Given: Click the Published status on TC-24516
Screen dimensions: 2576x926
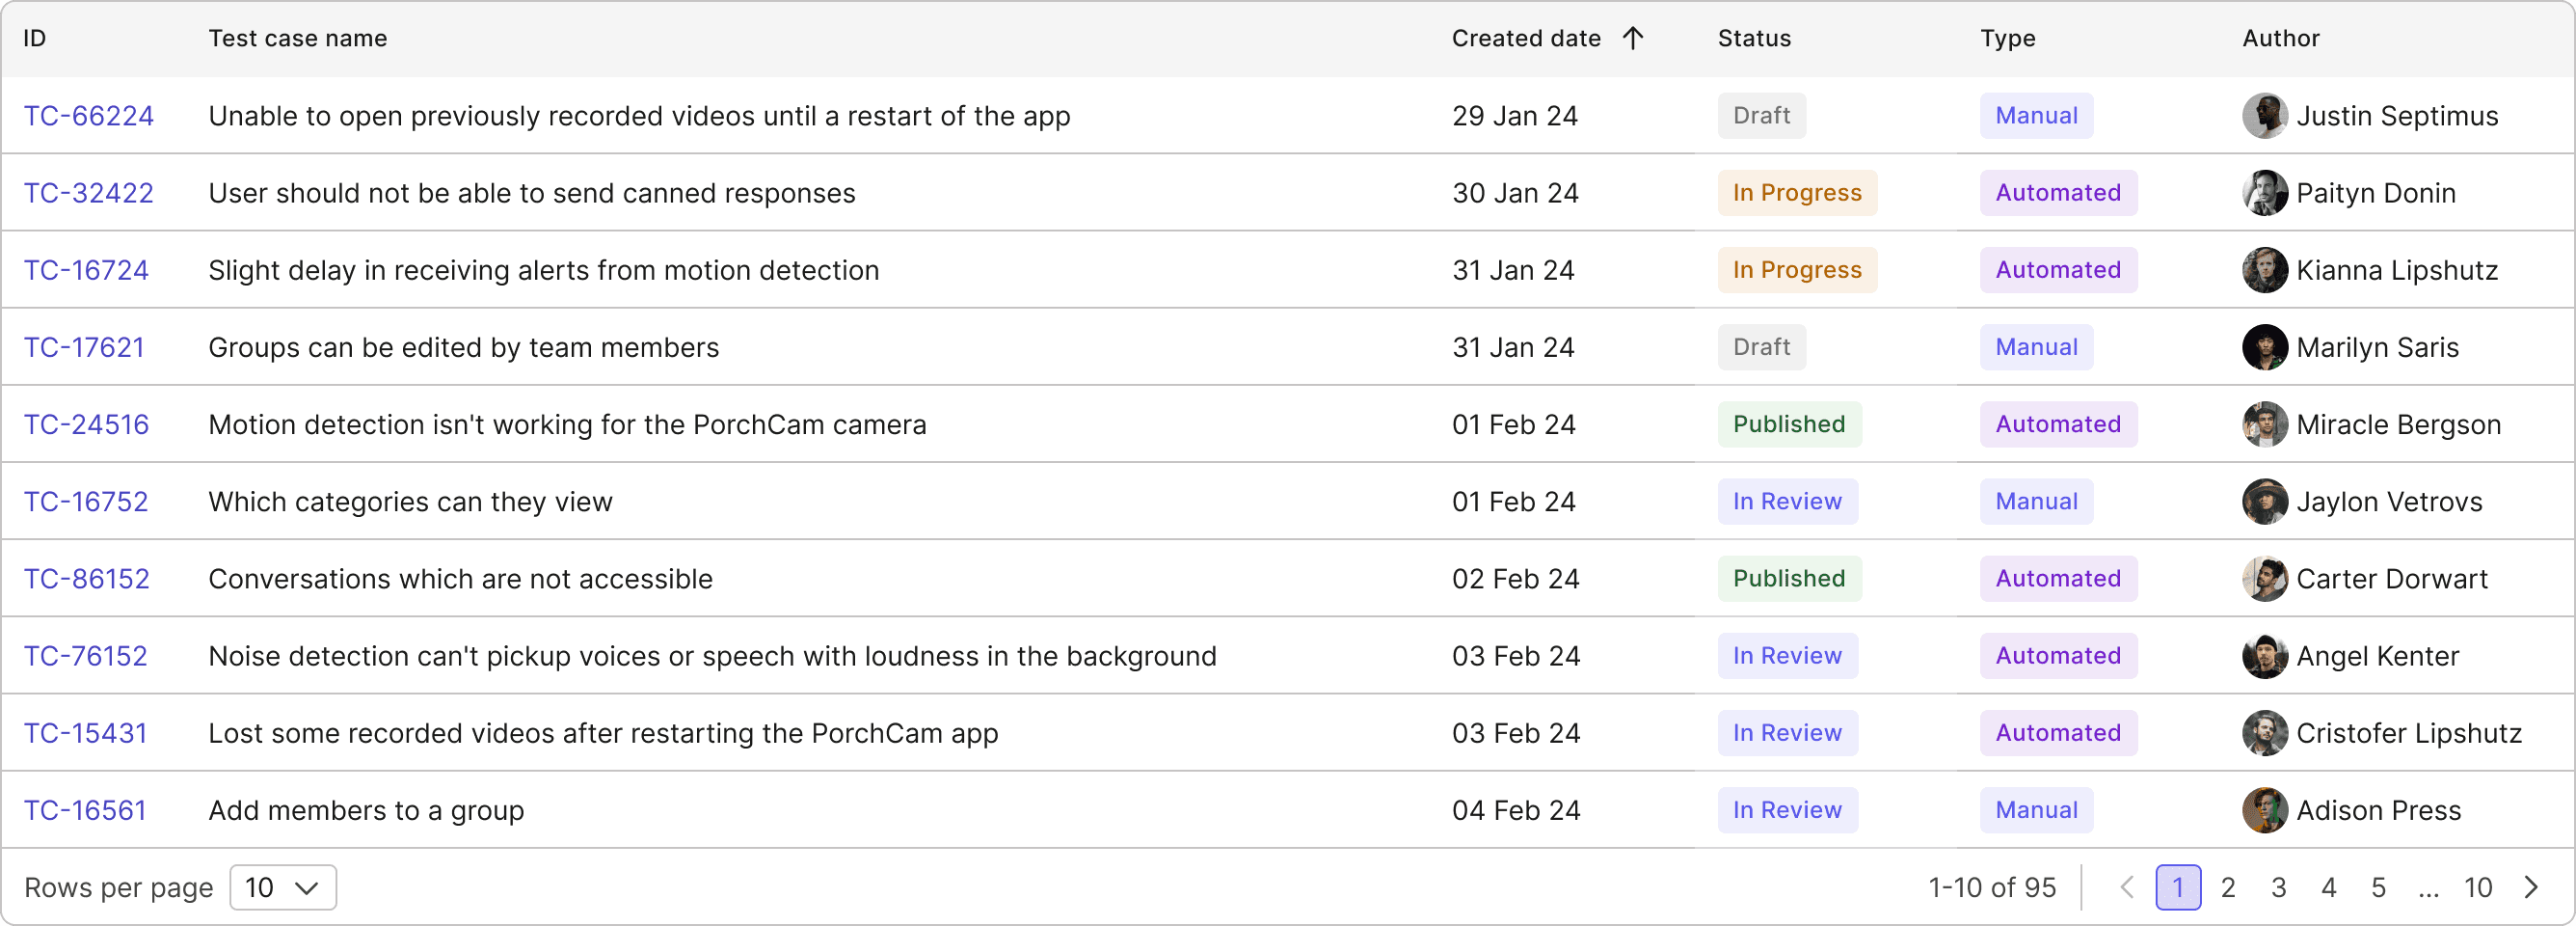Looking at the screenshot, I should pos(1789,424).
